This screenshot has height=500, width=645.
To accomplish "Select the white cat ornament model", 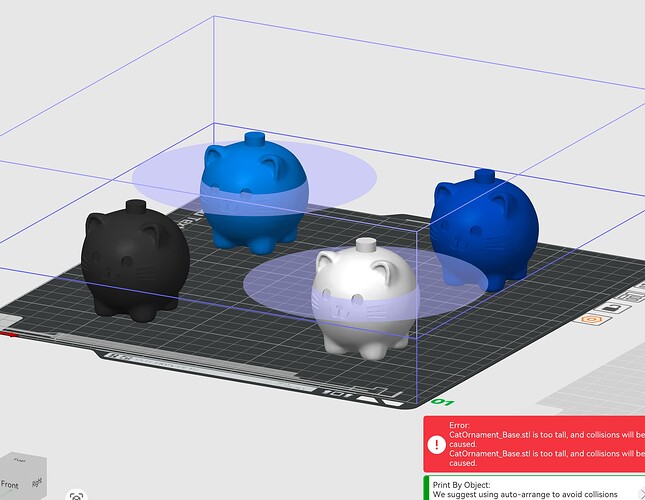I will click(363, 301).
